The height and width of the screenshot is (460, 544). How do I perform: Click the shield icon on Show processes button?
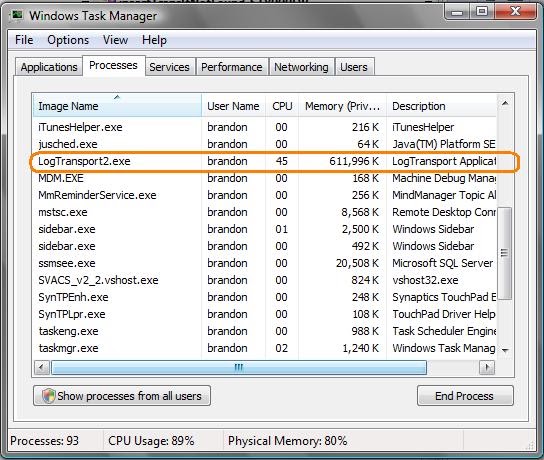(48, 396)
